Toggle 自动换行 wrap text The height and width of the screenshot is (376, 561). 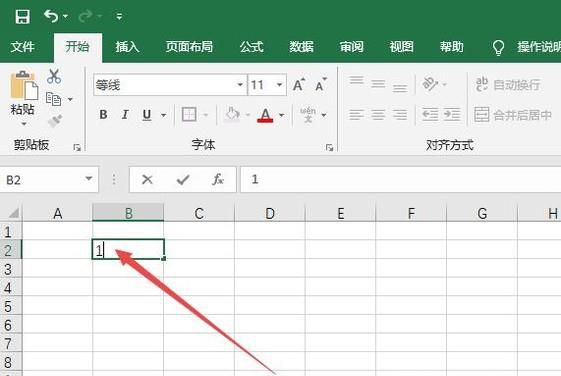507,84
